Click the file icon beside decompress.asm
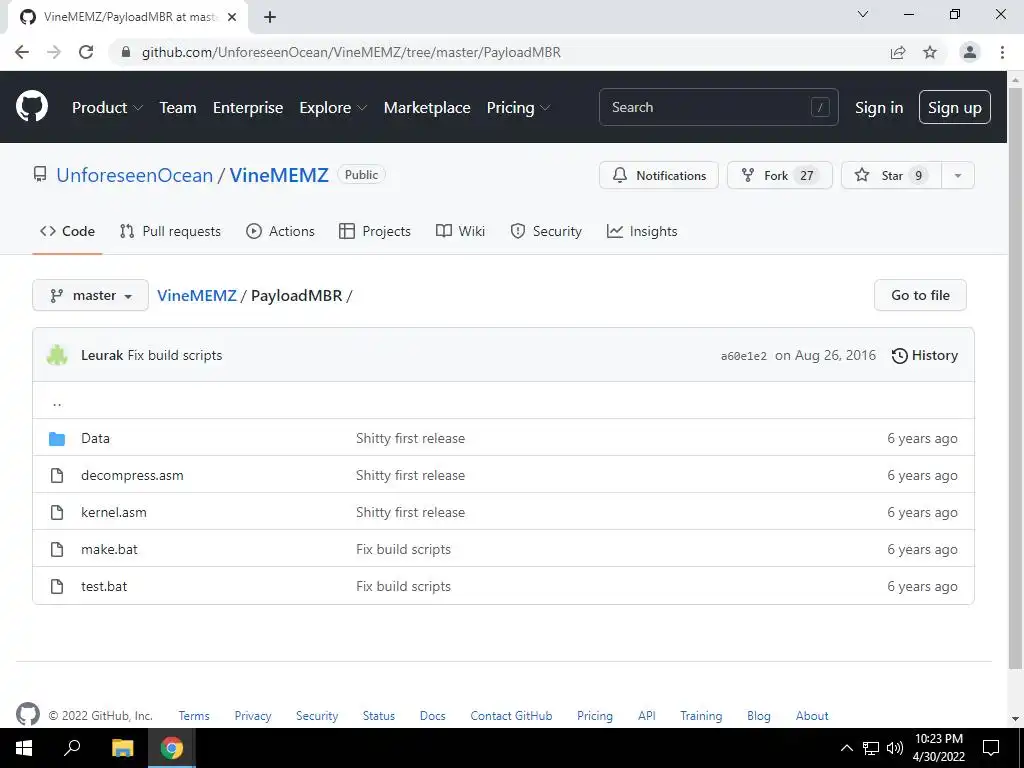 point(57,475)
